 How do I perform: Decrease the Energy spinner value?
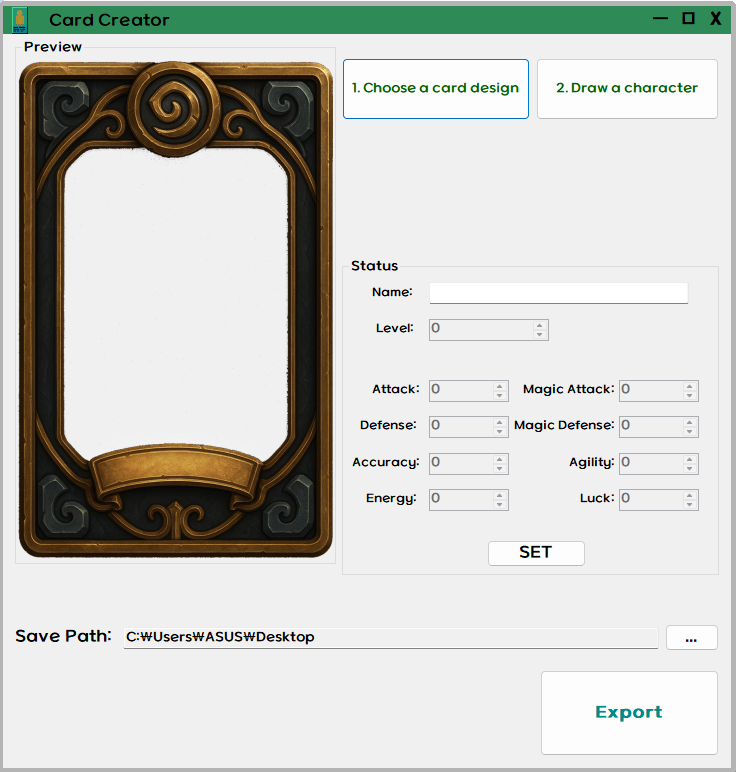coord(500,504)
